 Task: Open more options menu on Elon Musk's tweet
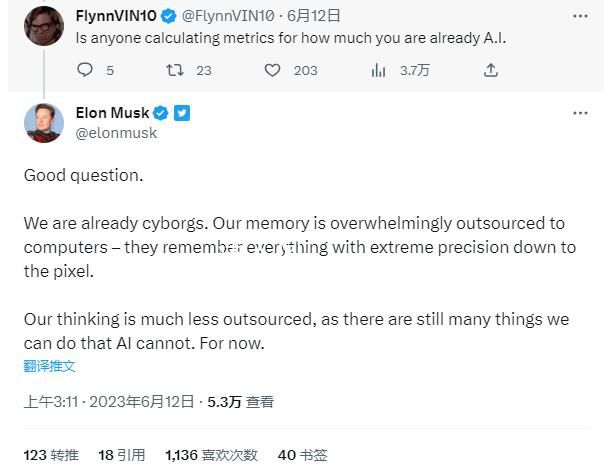pos(580,113)
